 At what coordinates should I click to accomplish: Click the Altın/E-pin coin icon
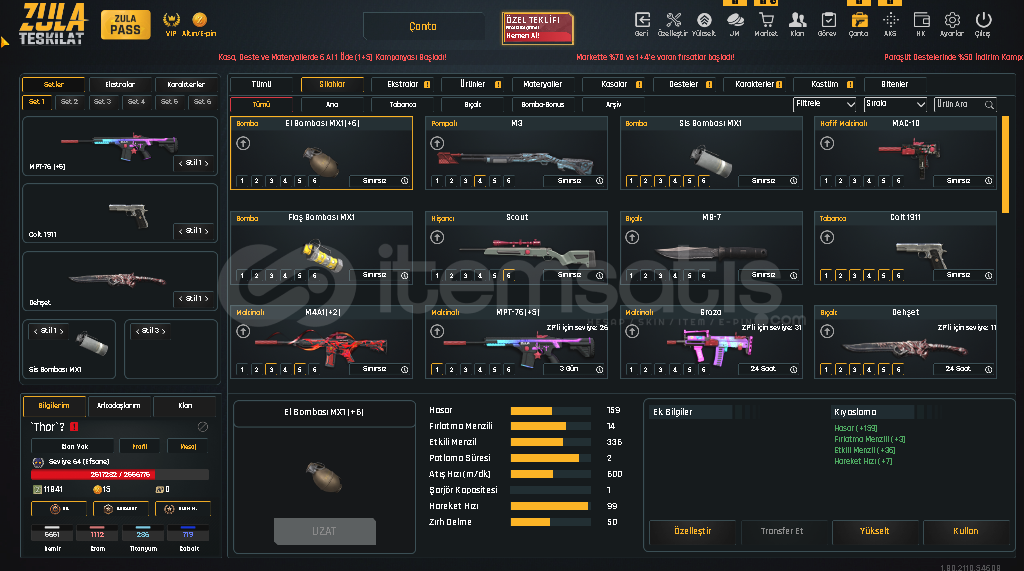(199, 20)
